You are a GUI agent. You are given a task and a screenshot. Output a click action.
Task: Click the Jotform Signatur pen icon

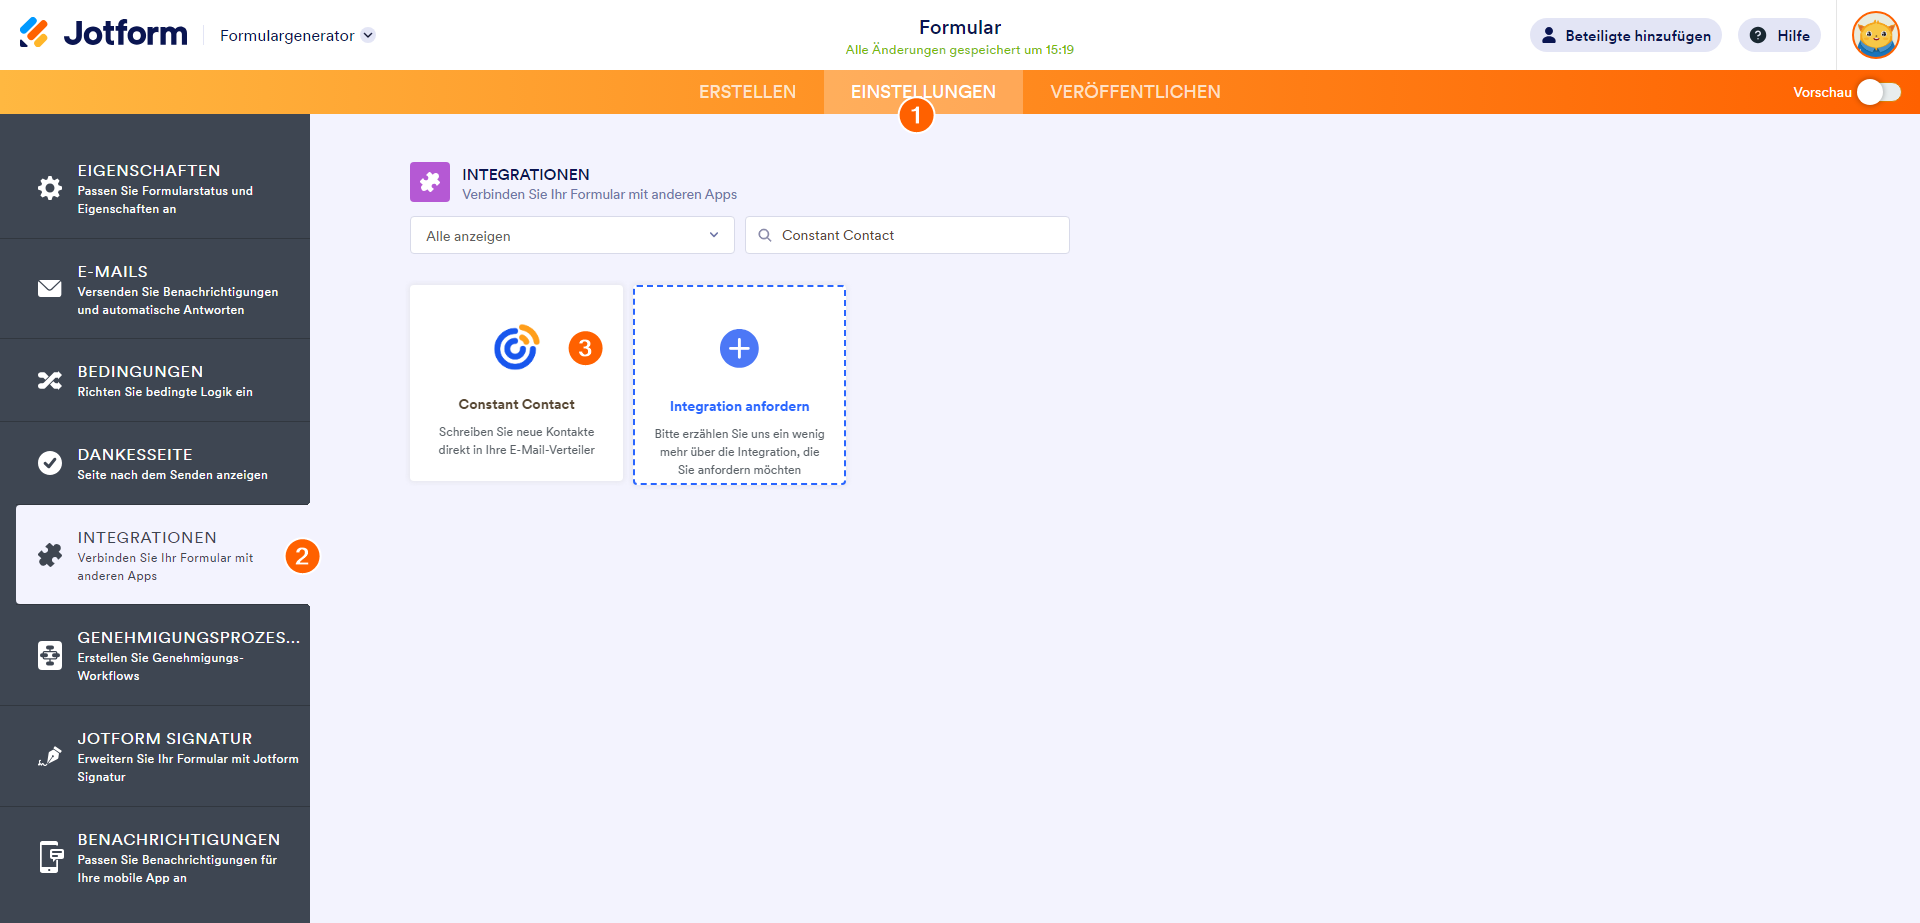tap(50, 756)
